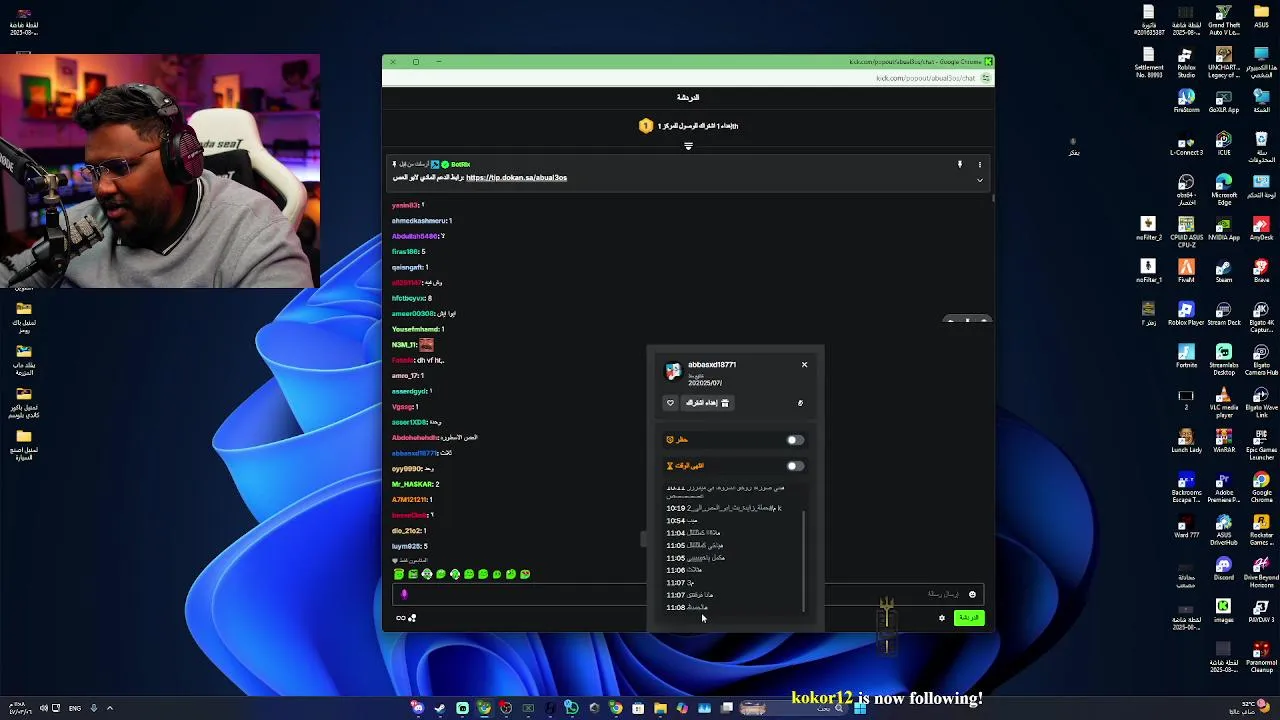Expand the gifted subs leaderboard handle

(688, 146)
